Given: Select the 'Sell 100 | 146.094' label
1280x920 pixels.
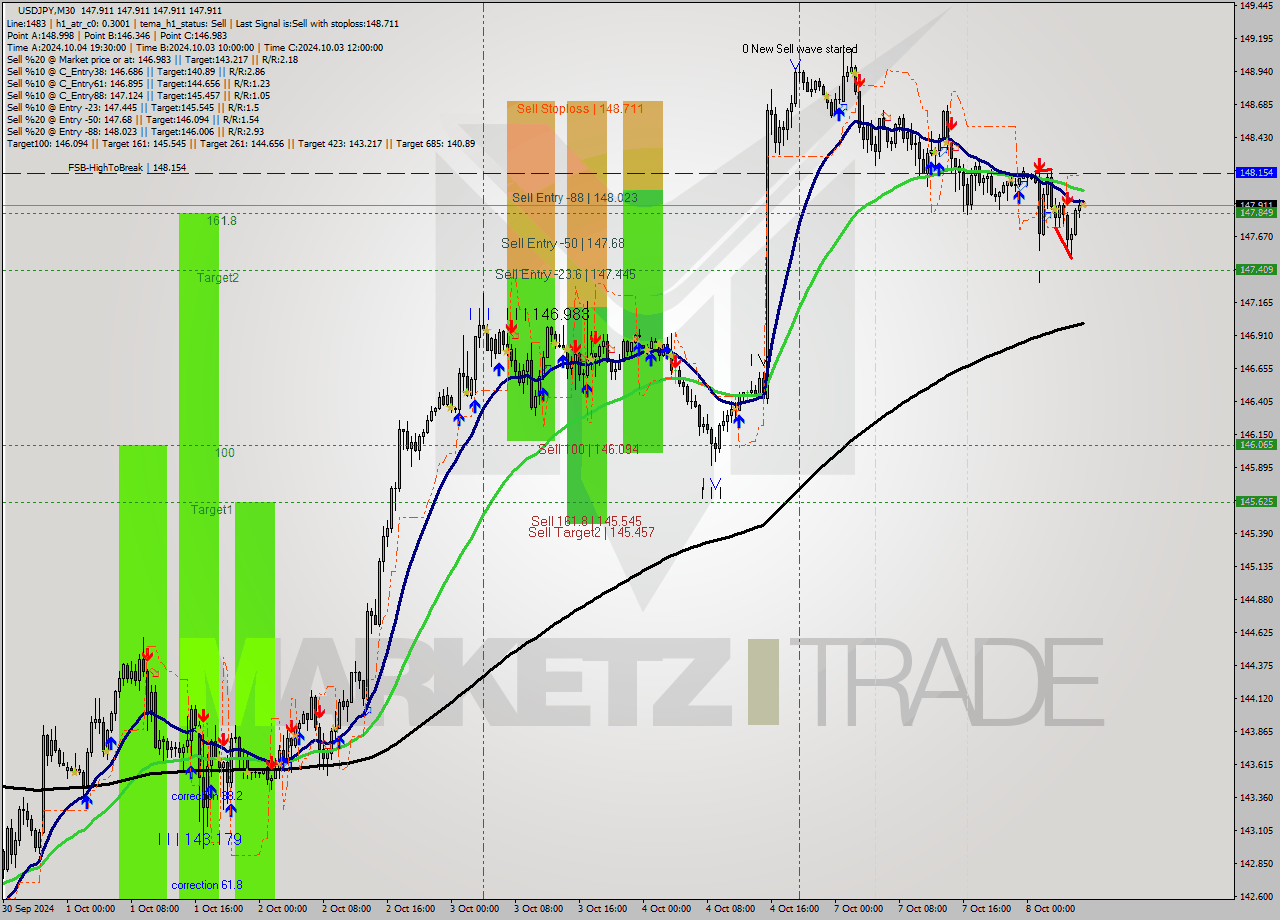Looking at the screenshot, I should point(588,450).
